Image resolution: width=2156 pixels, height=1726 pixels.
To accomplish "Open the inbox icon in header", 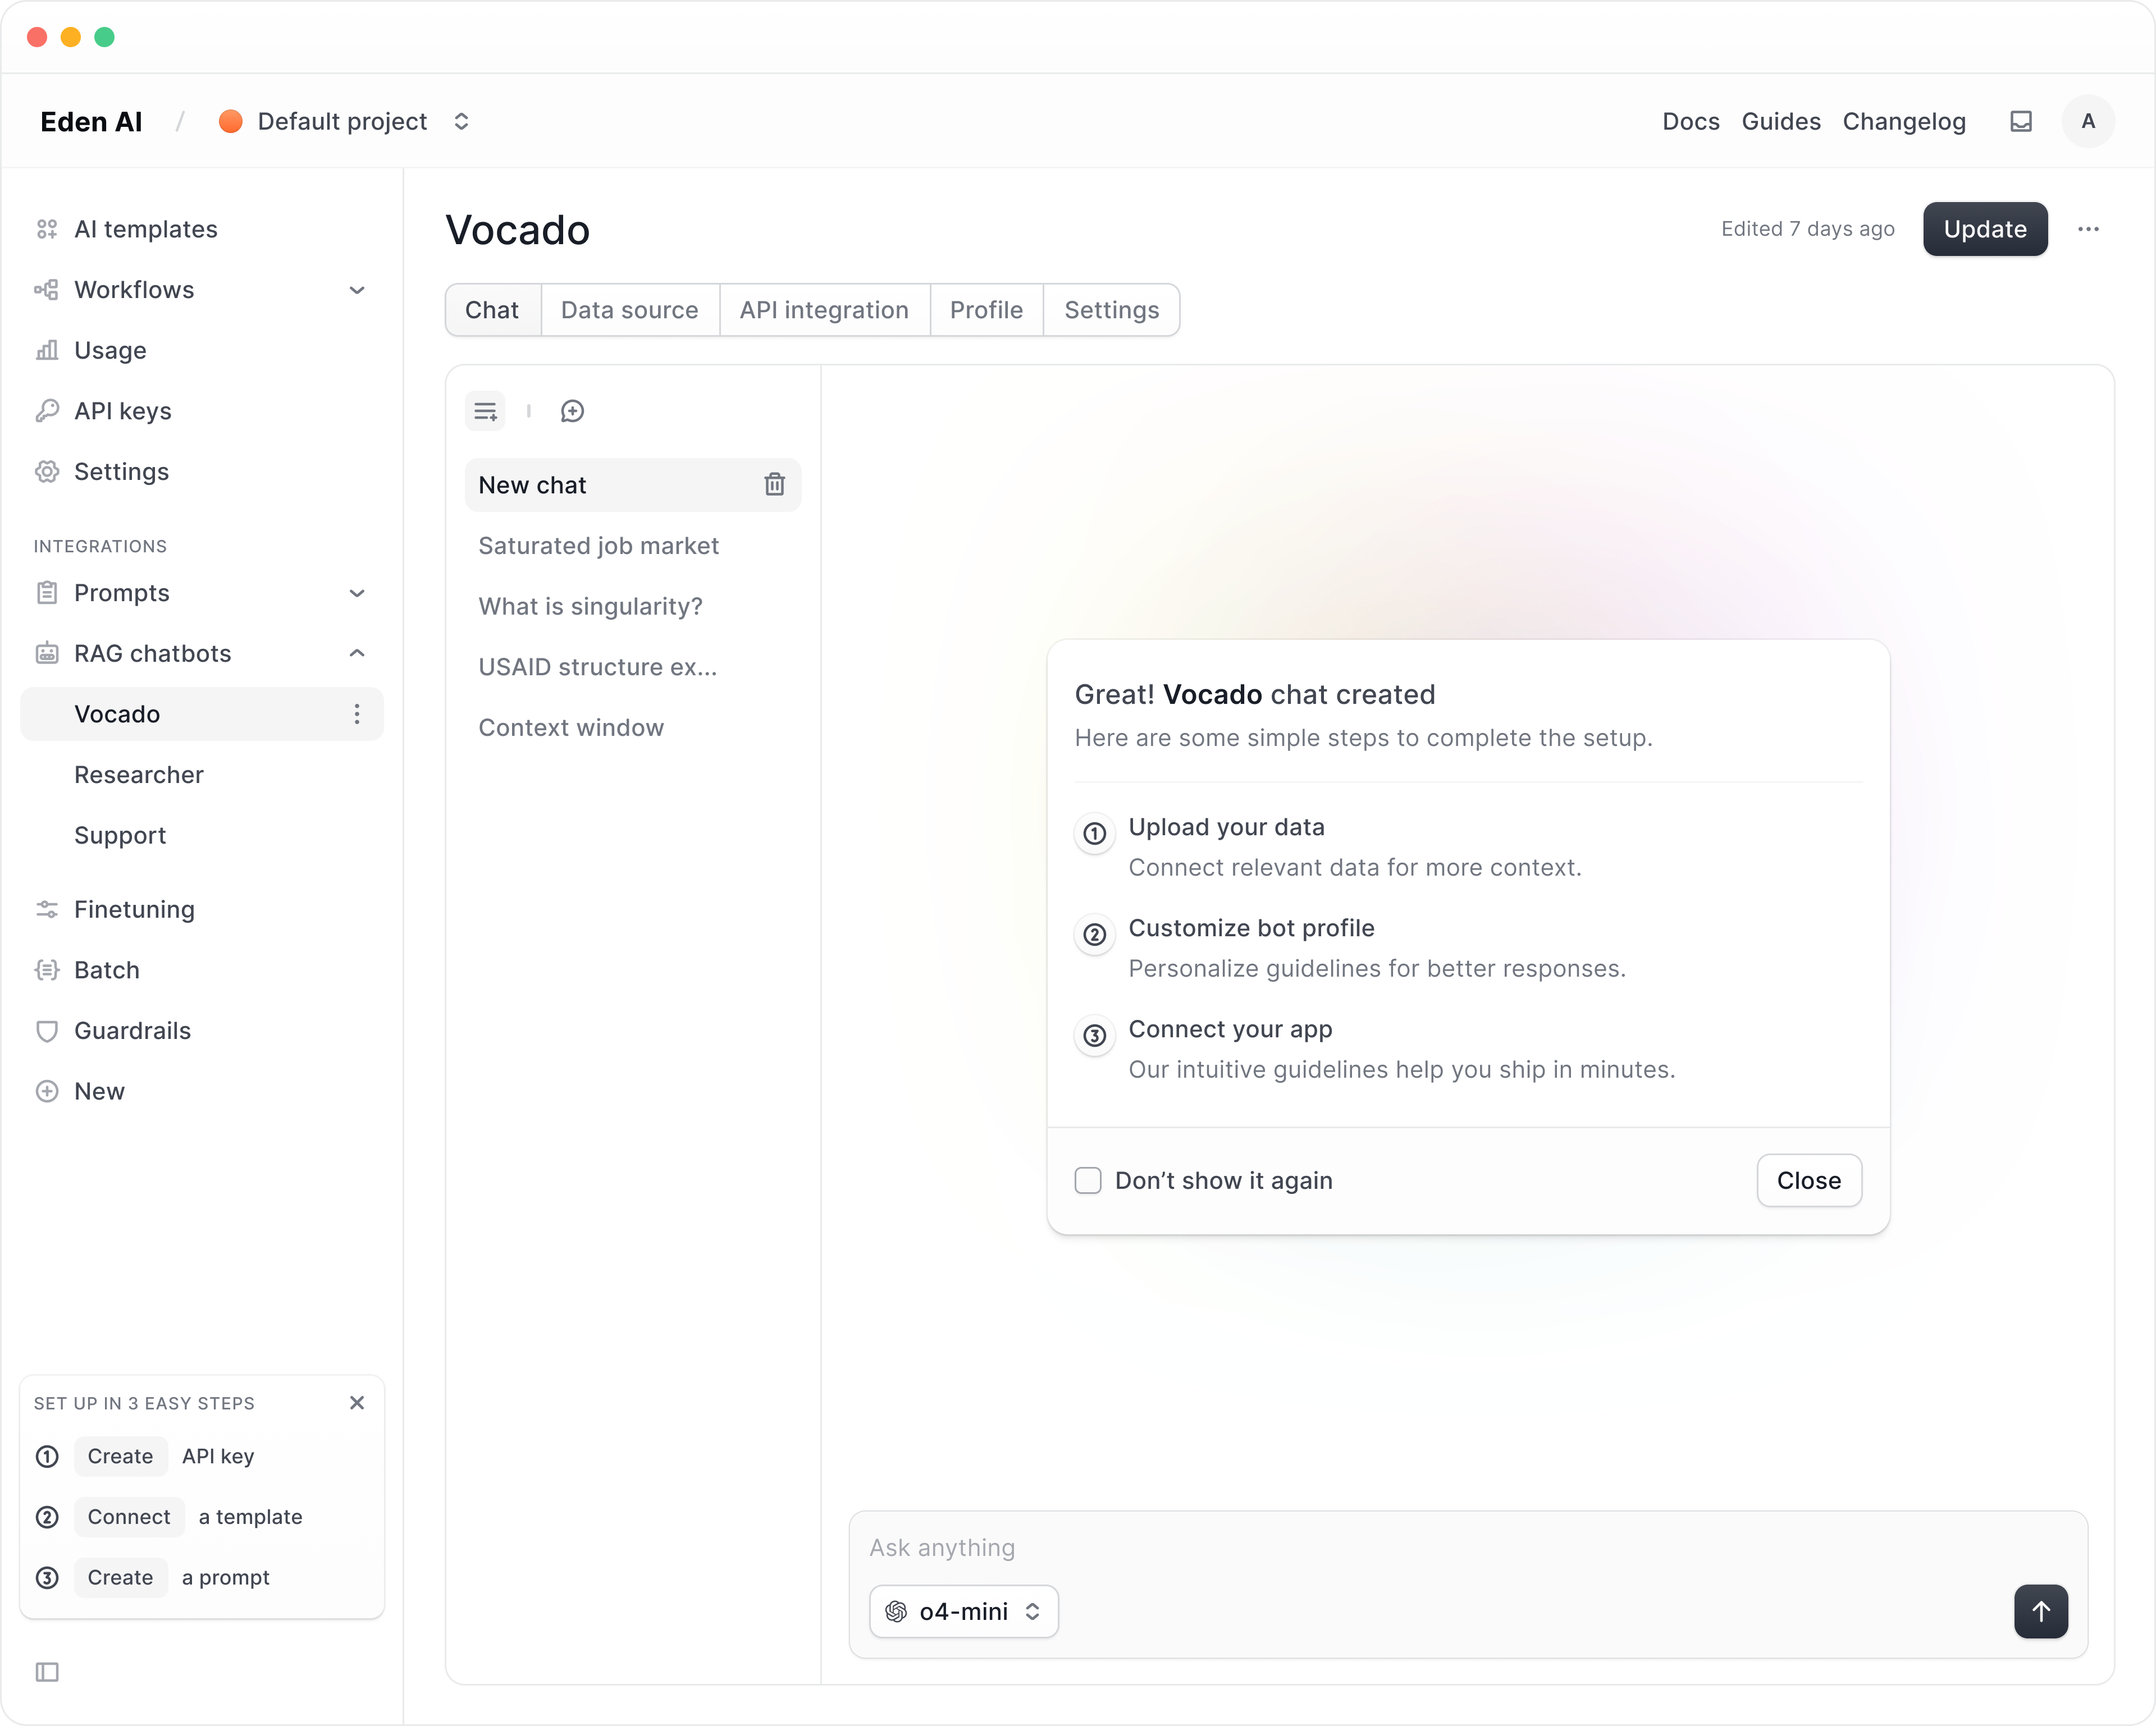I will (x=2021, y=121).
